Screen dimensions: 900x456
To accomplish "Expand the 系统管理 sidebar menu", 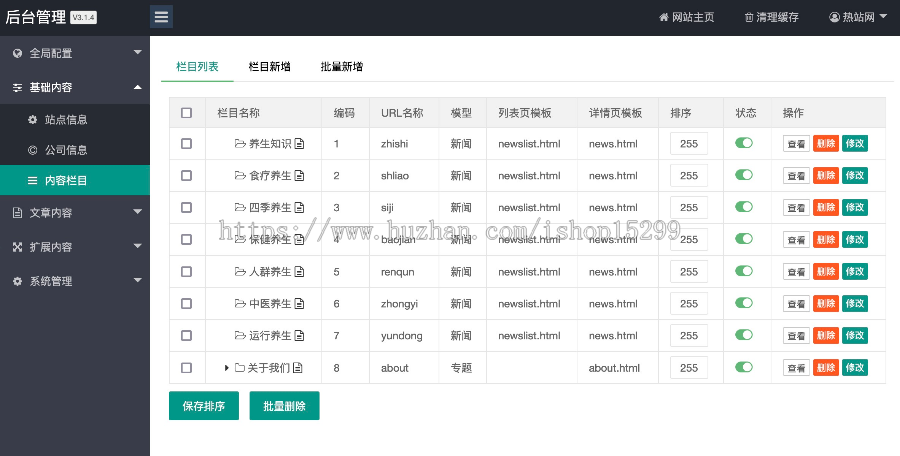I will pos(138,280).
